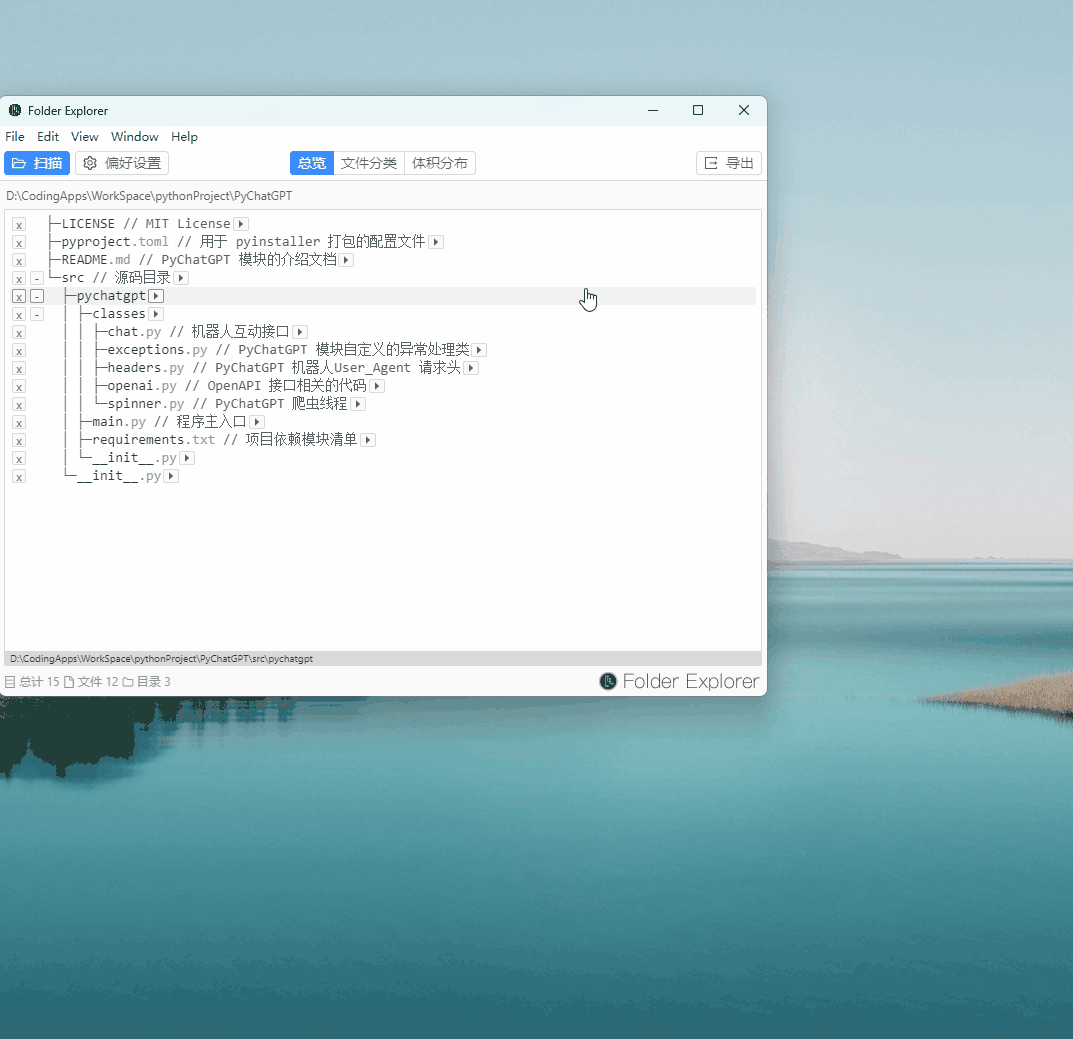Click the arrow icon after LICENSE row
This screenshot has width=1073, height=1039.
tap(241, 224)
